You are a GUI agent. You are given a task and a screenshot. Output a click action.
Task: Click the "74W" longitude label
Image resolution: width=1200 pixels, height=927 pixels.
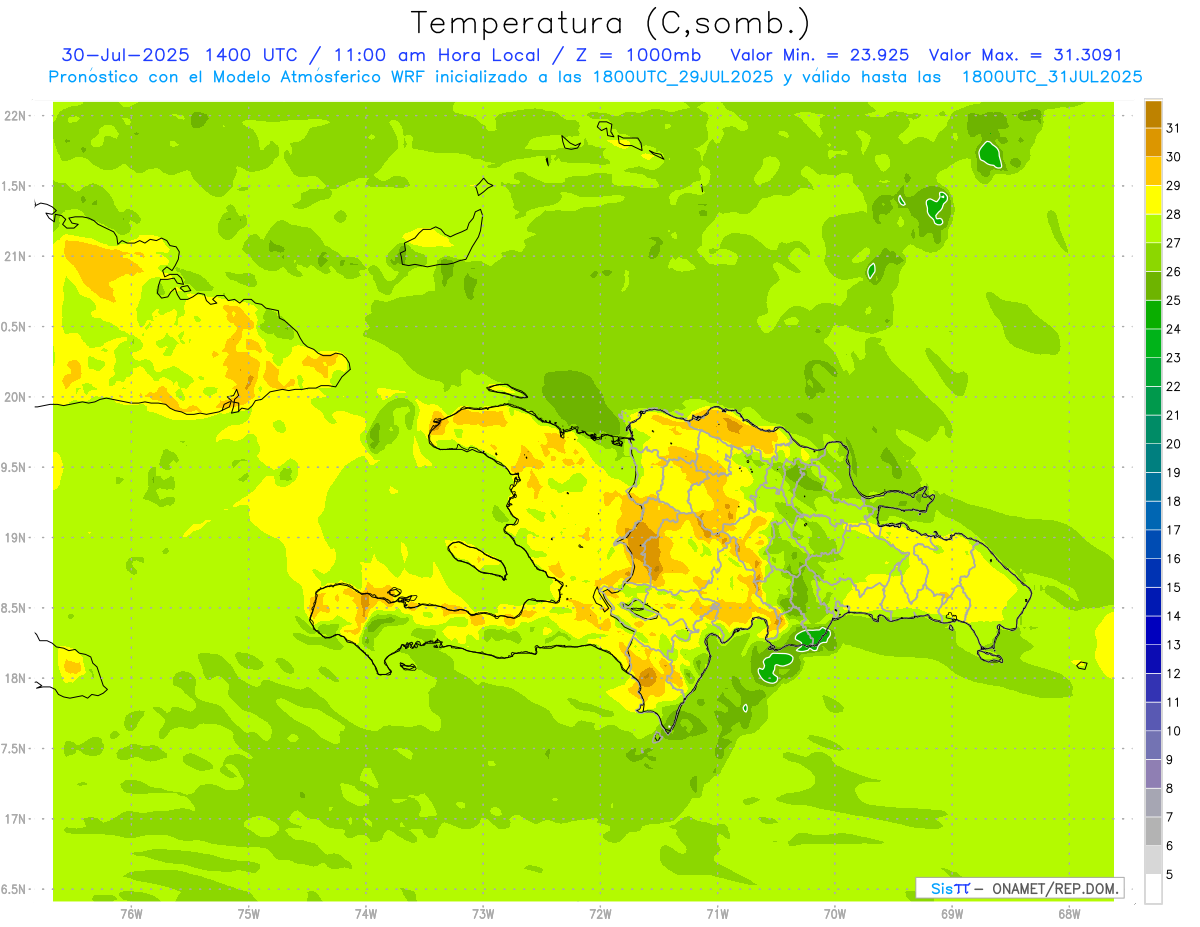click(366, 914)
